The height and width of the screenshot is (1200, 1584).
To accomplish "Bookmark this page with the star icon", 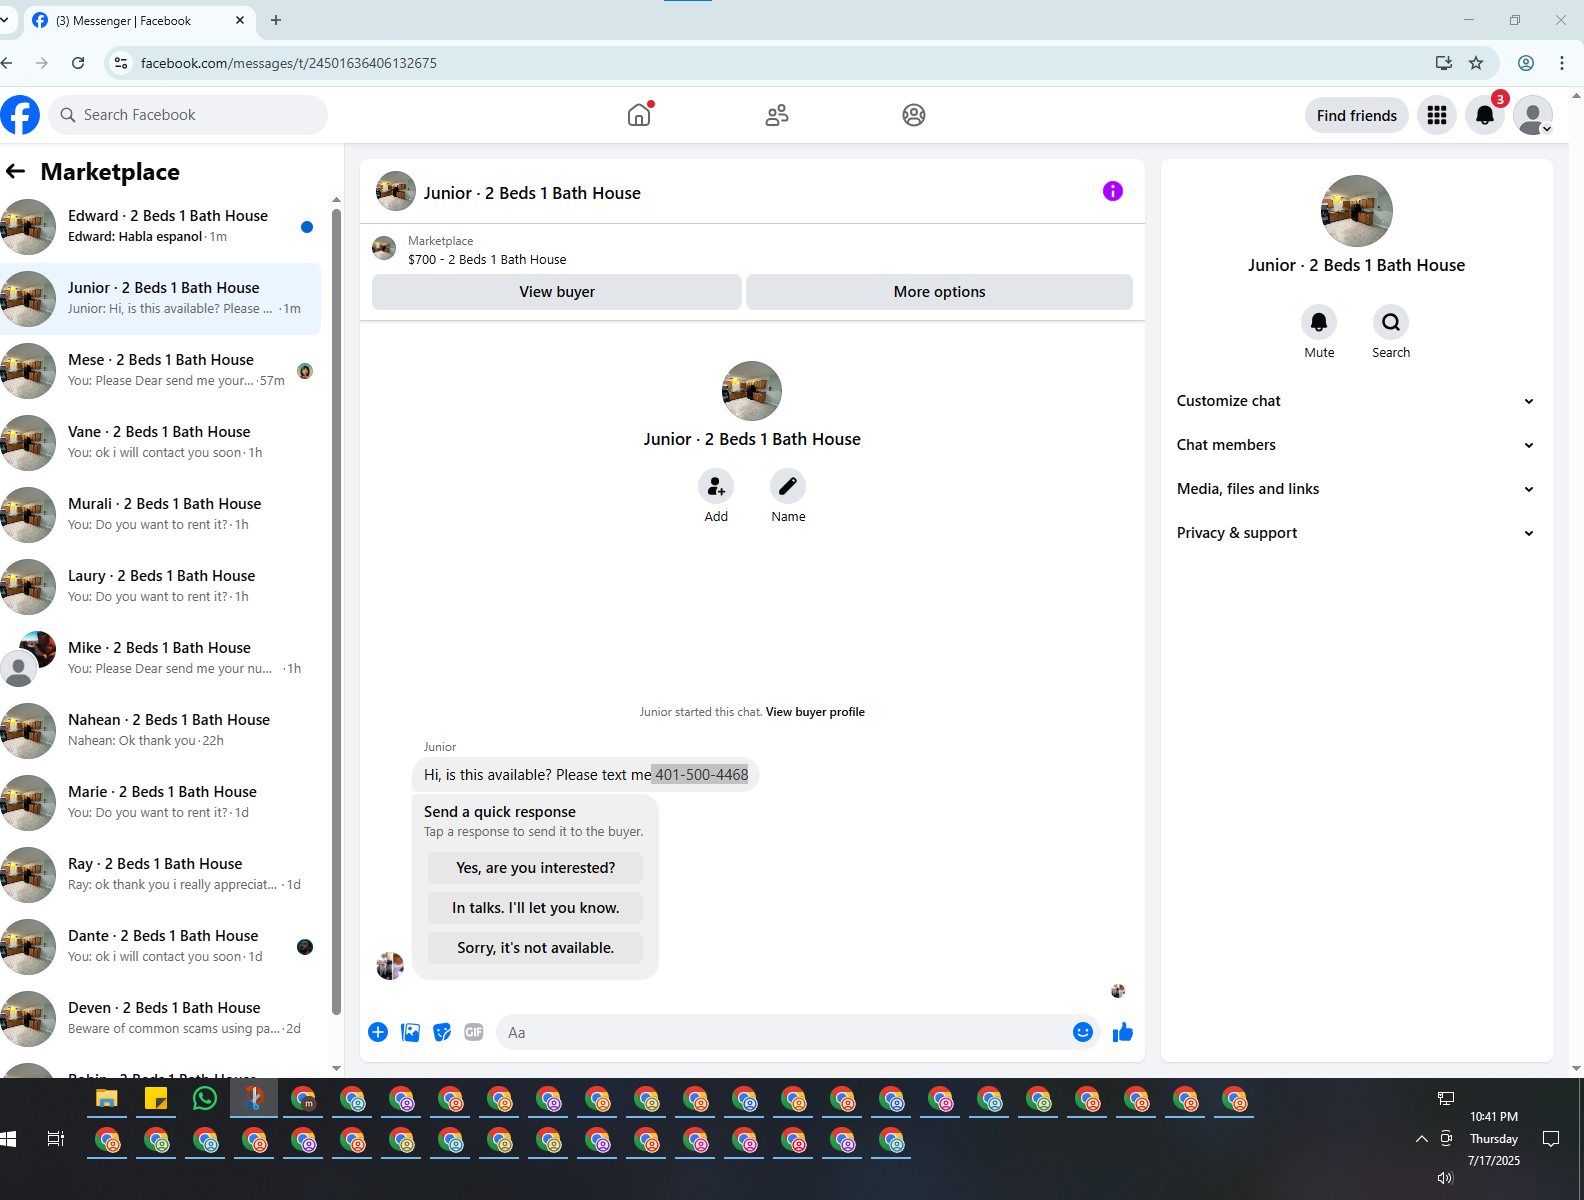I will [x=1476, y=63].
